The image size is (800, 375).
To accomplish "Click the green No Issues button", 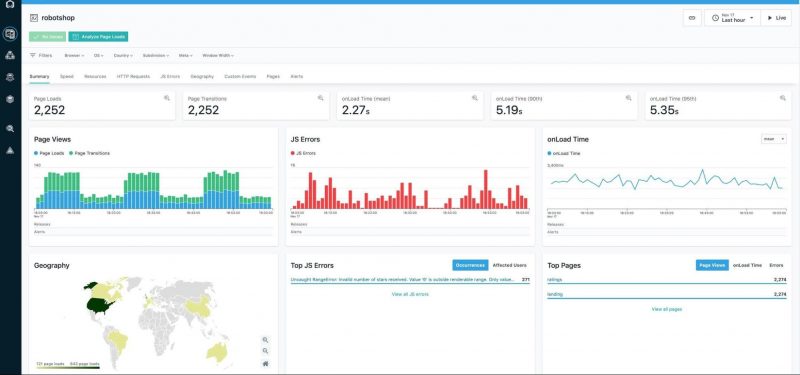I will coord(47,37).
